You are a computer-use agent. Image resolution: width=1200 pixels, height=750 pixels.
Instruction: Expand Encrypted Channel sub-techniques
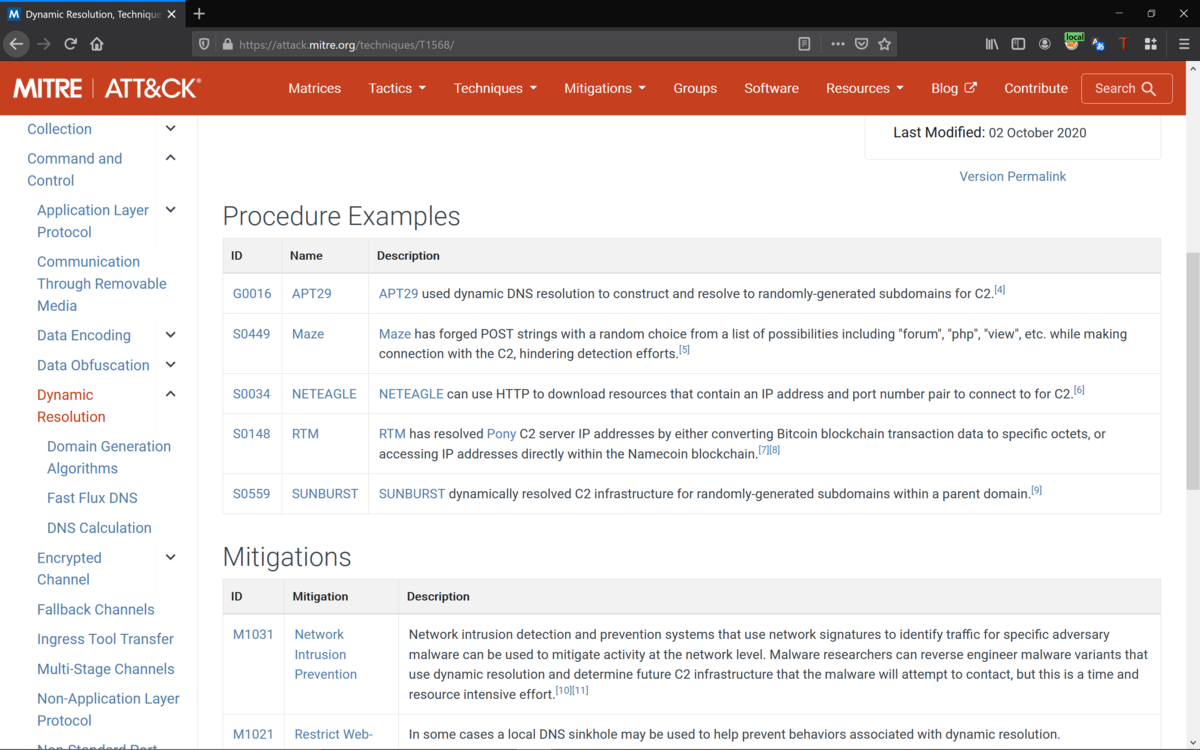pos(170,557)
